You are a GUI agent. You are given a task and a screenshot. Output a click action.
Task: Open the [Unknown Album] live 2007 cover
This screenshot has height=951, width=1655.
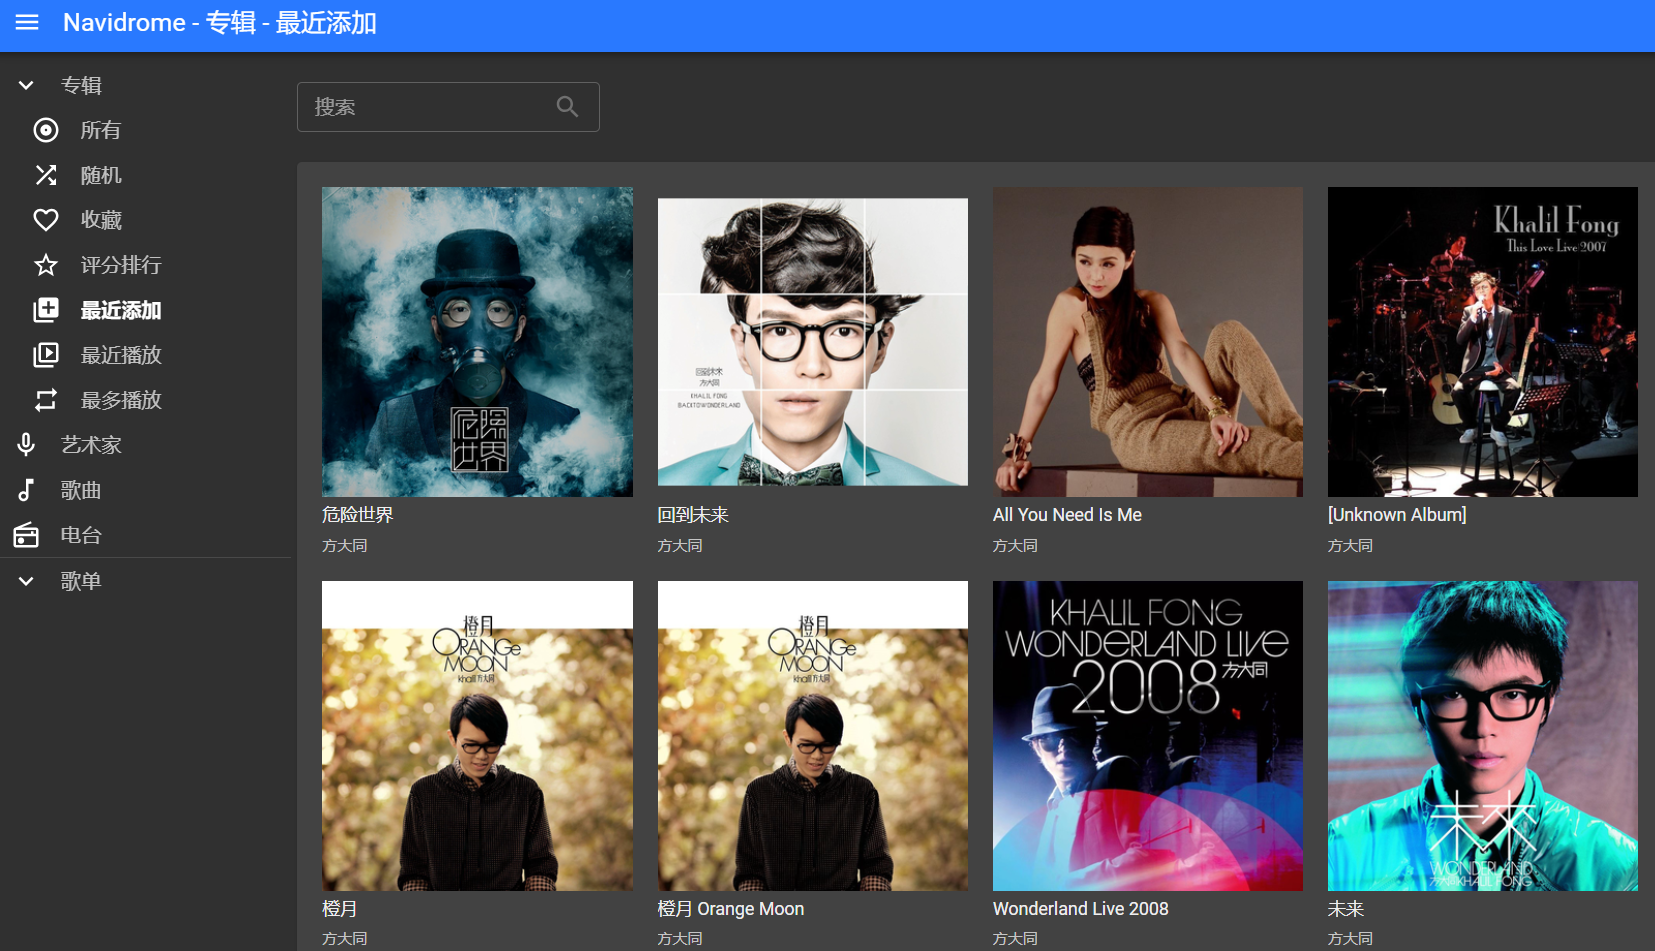pyautogui.click(x=1483, y=342)
